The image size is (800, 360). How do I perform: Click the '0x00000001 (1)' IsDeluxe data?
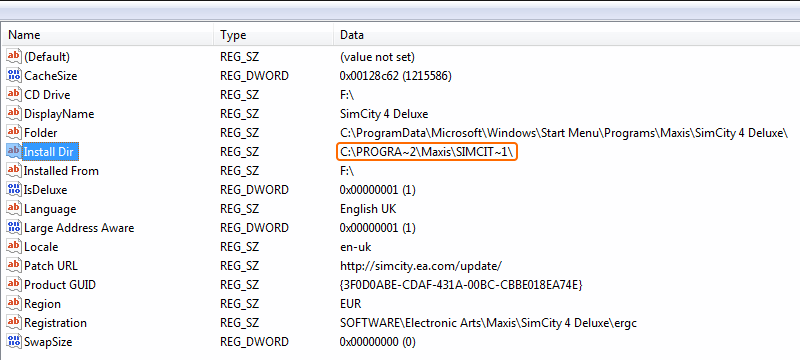tap(378, 190)
